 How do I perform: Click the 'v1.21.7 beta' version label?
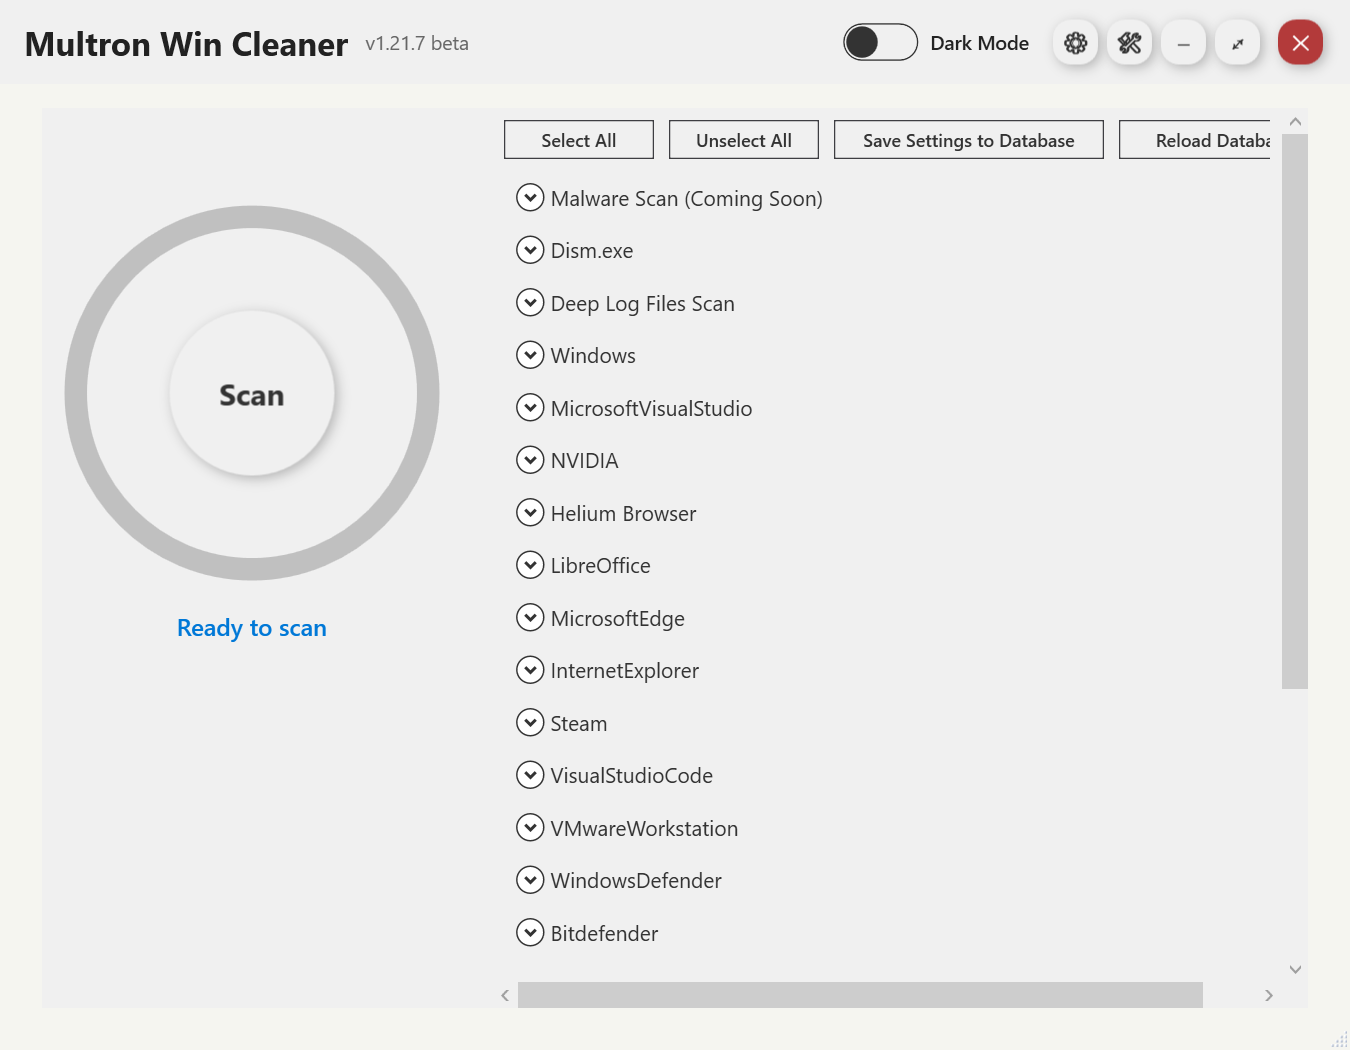coord(417,43)
